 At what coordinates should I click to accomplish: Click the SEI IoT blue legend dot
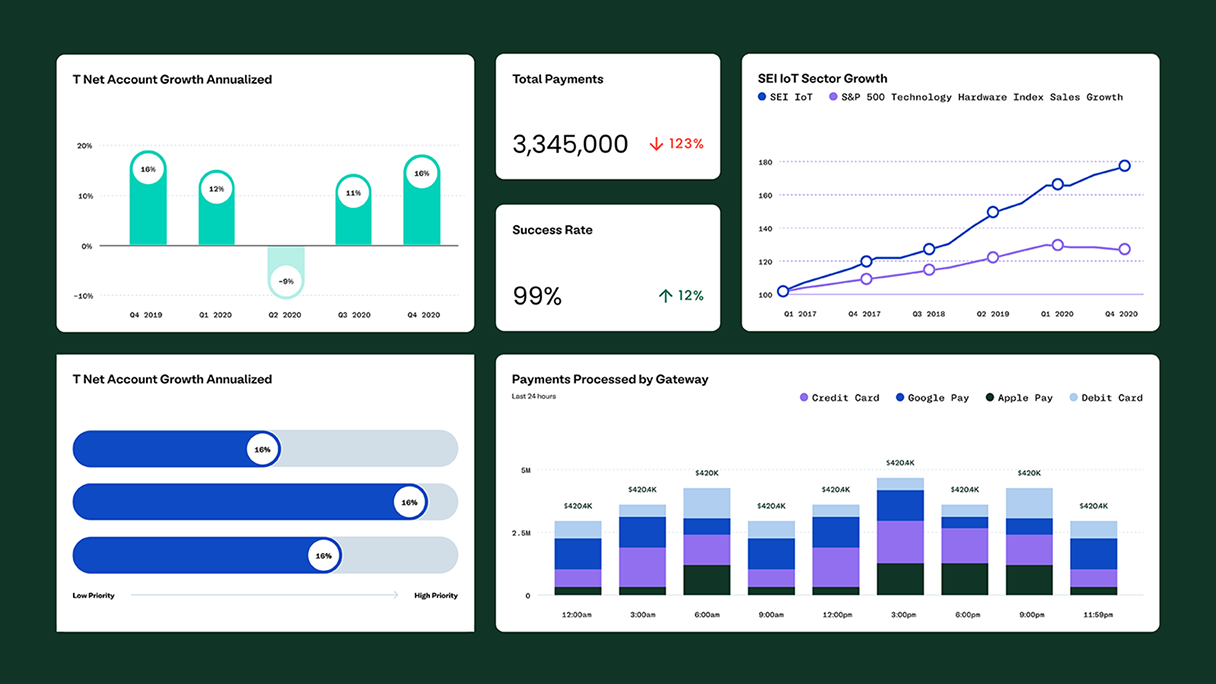[761, 97]
